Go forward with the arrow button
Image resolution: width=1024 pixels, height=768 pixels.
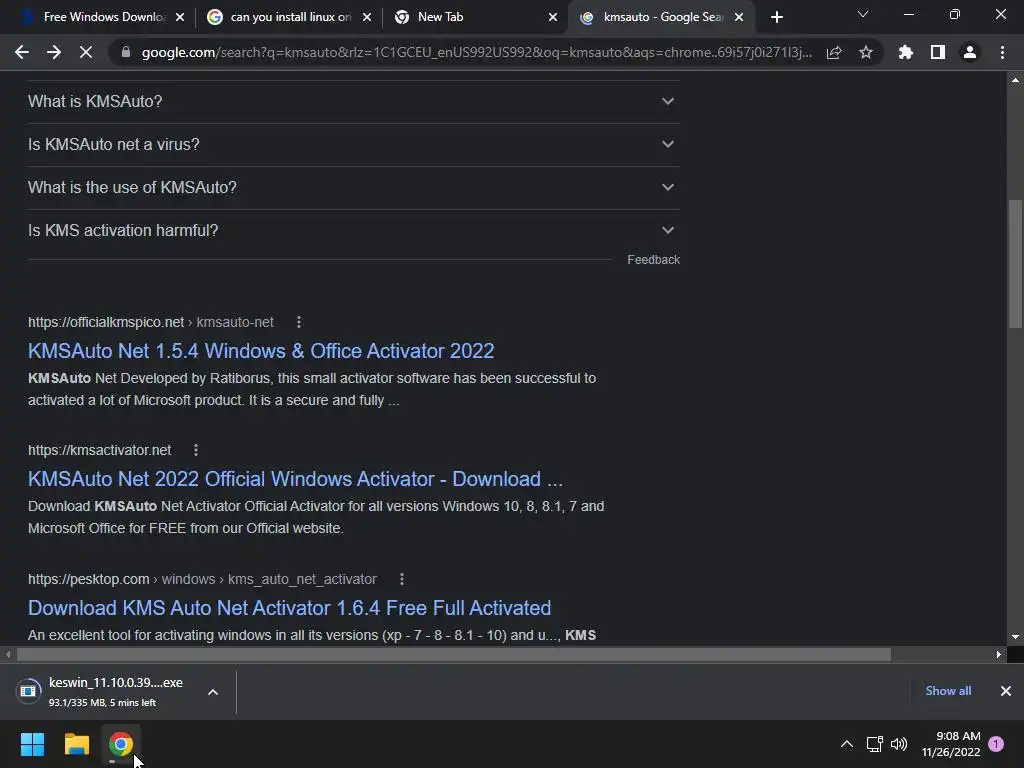(x=54, y=52)
